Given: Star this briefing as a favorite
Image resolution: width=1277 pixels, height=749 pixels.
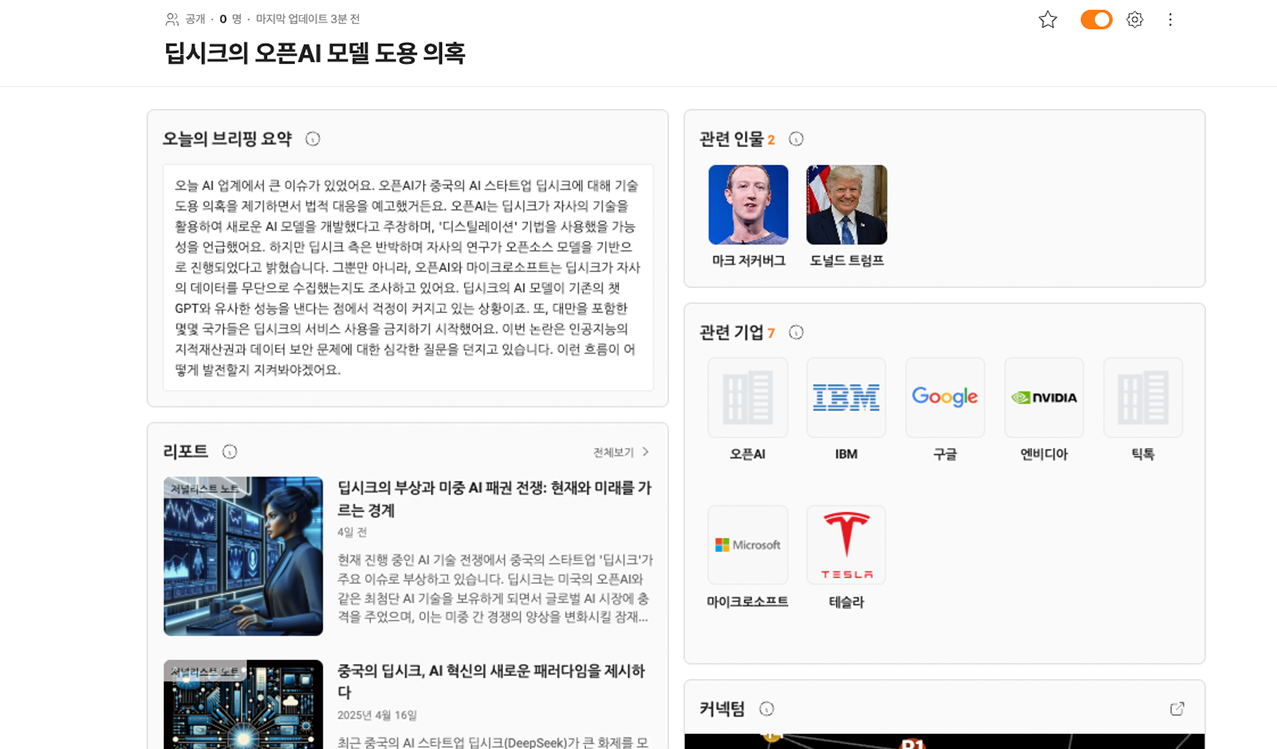Looking at the screenshot, I should click(1047, 19).
